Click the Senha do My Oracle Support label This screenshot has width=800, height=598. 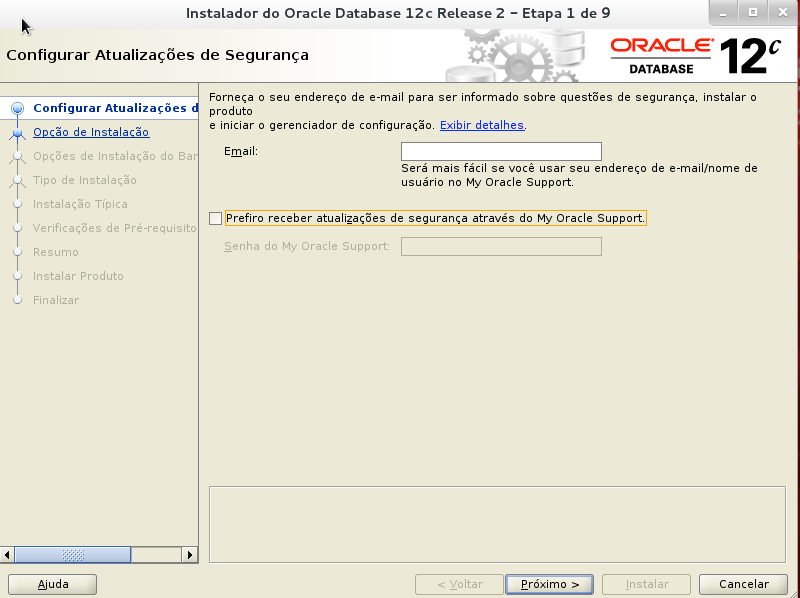tap(307, 246)
